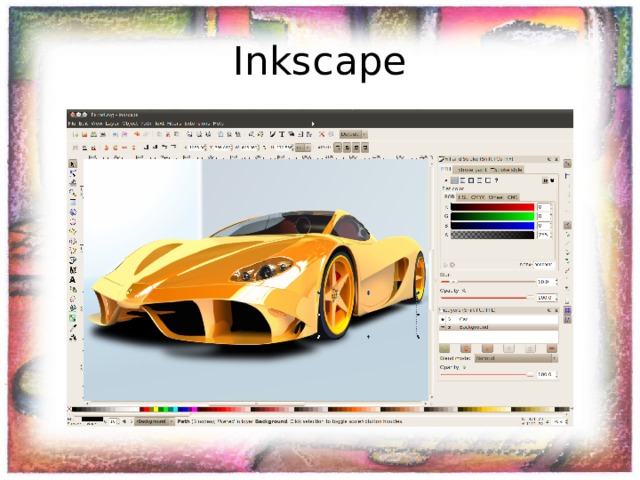Click the Green channel color slider

click(x=492, y=216)
